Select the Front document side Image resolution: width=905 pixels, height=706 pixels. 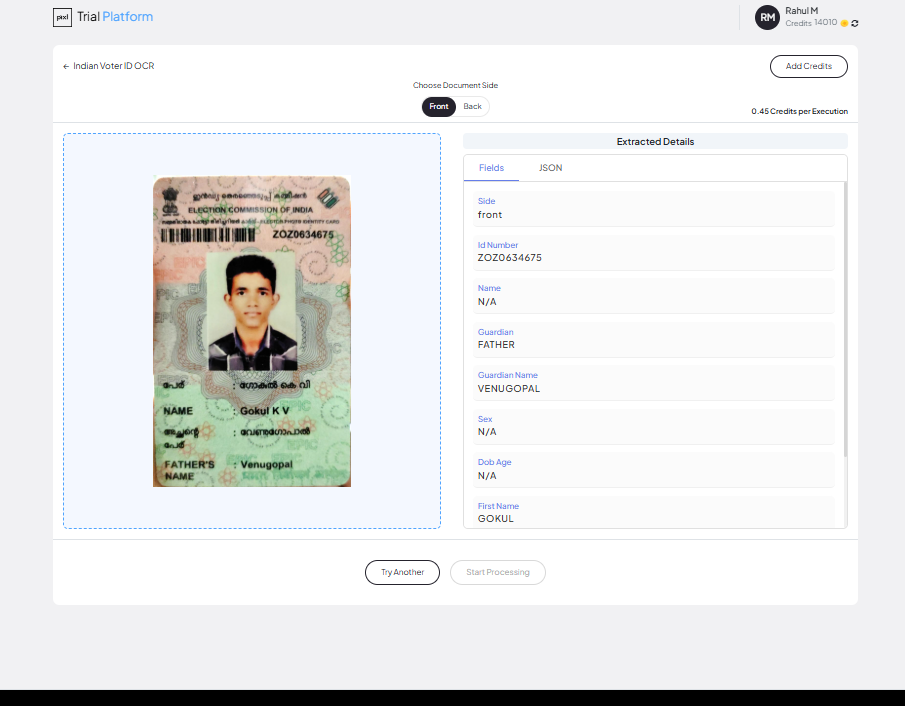coord(438,106)
